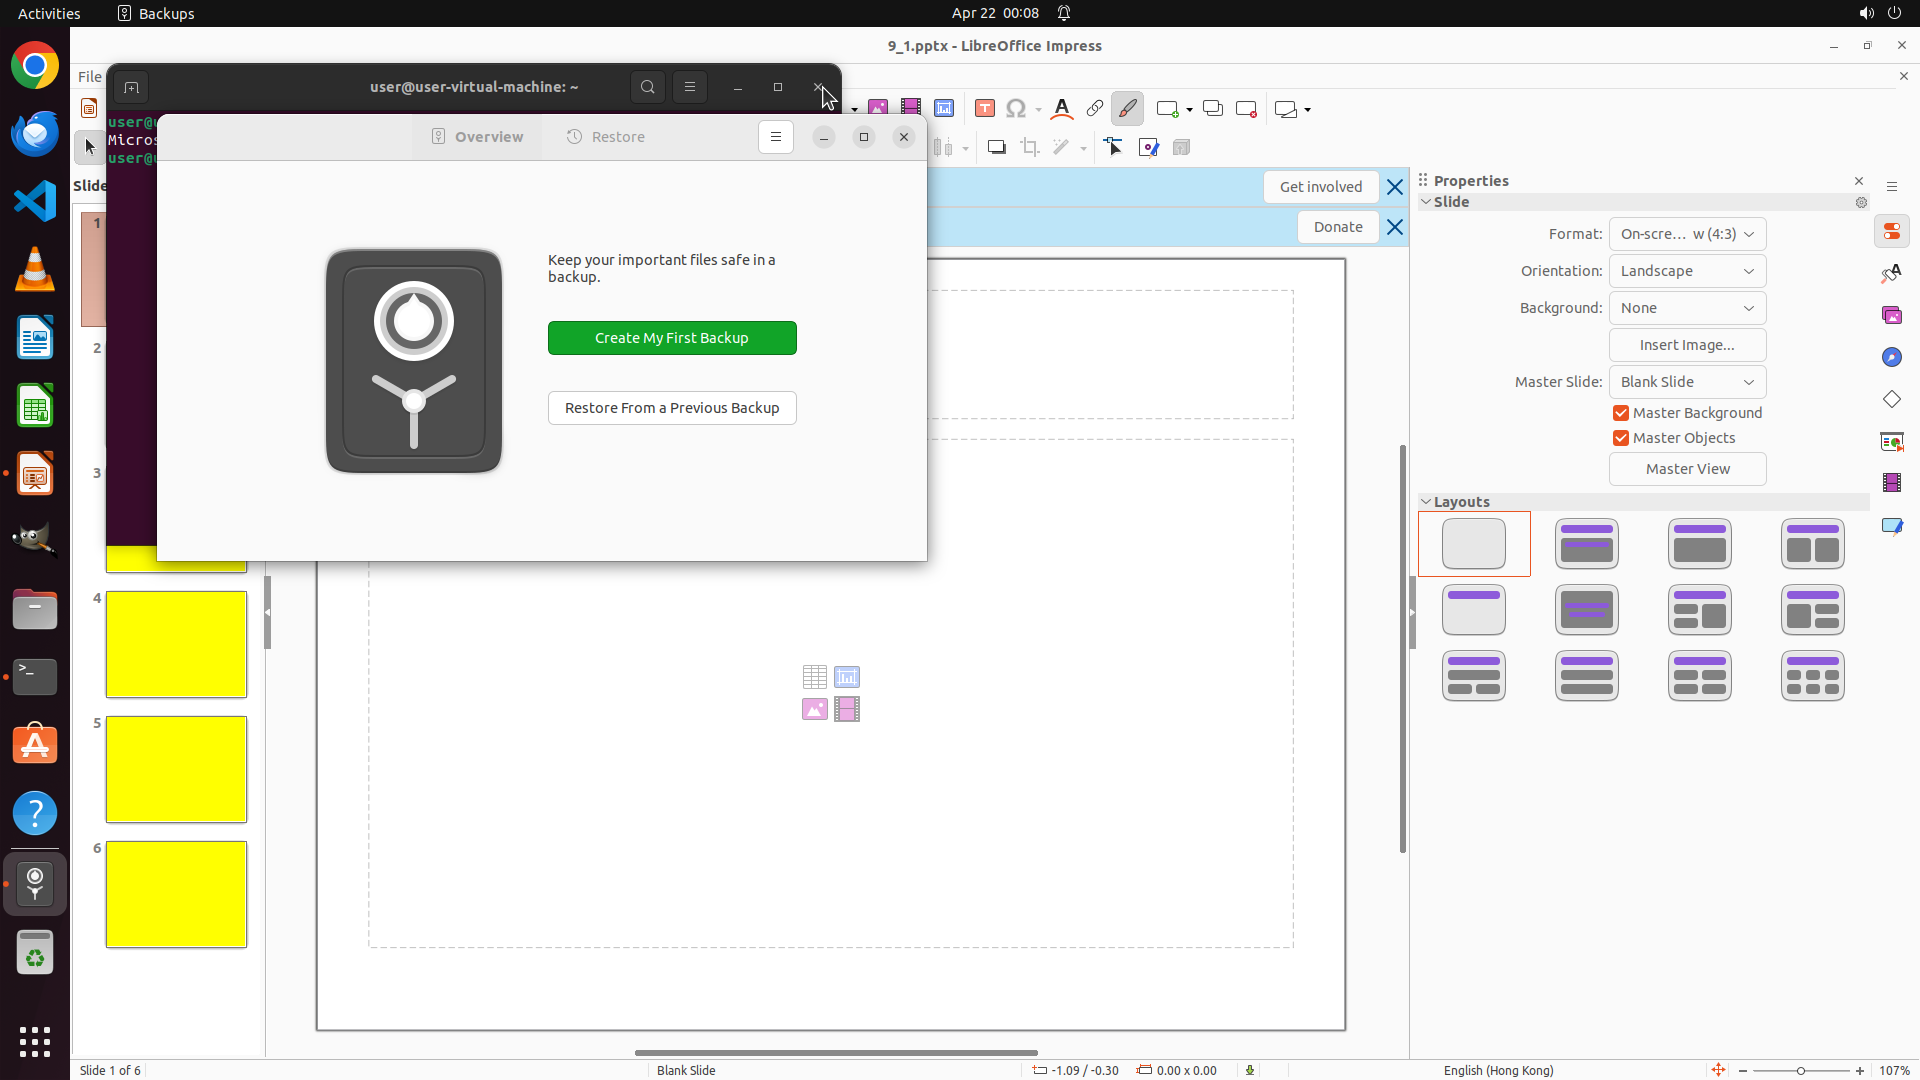Click the zoom slider in status bar
Image resolution: width=1920 pixels, height=1080 pixels.
1801,1070
